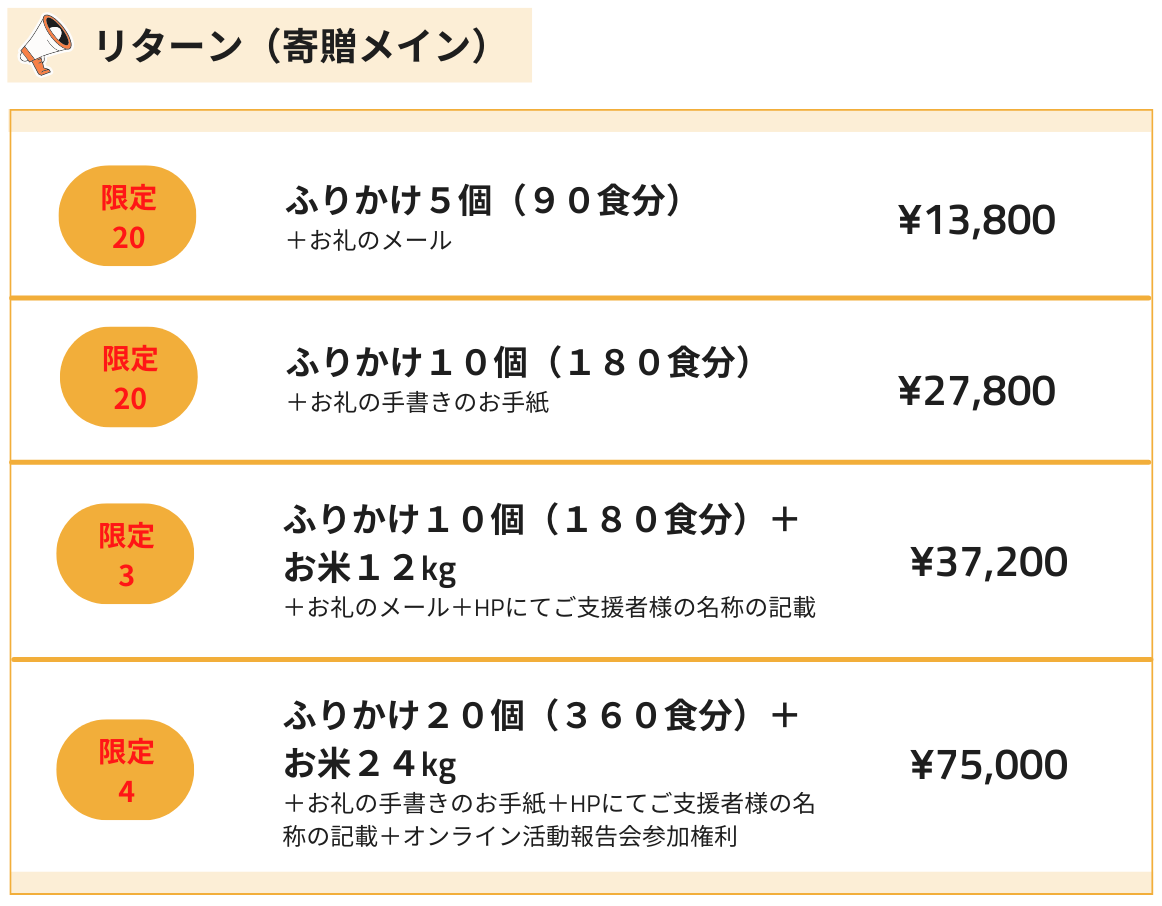
Task: Click the リターン（寄贈メイン） heading text
Action: pyautogui.click(x=292, y=46)
